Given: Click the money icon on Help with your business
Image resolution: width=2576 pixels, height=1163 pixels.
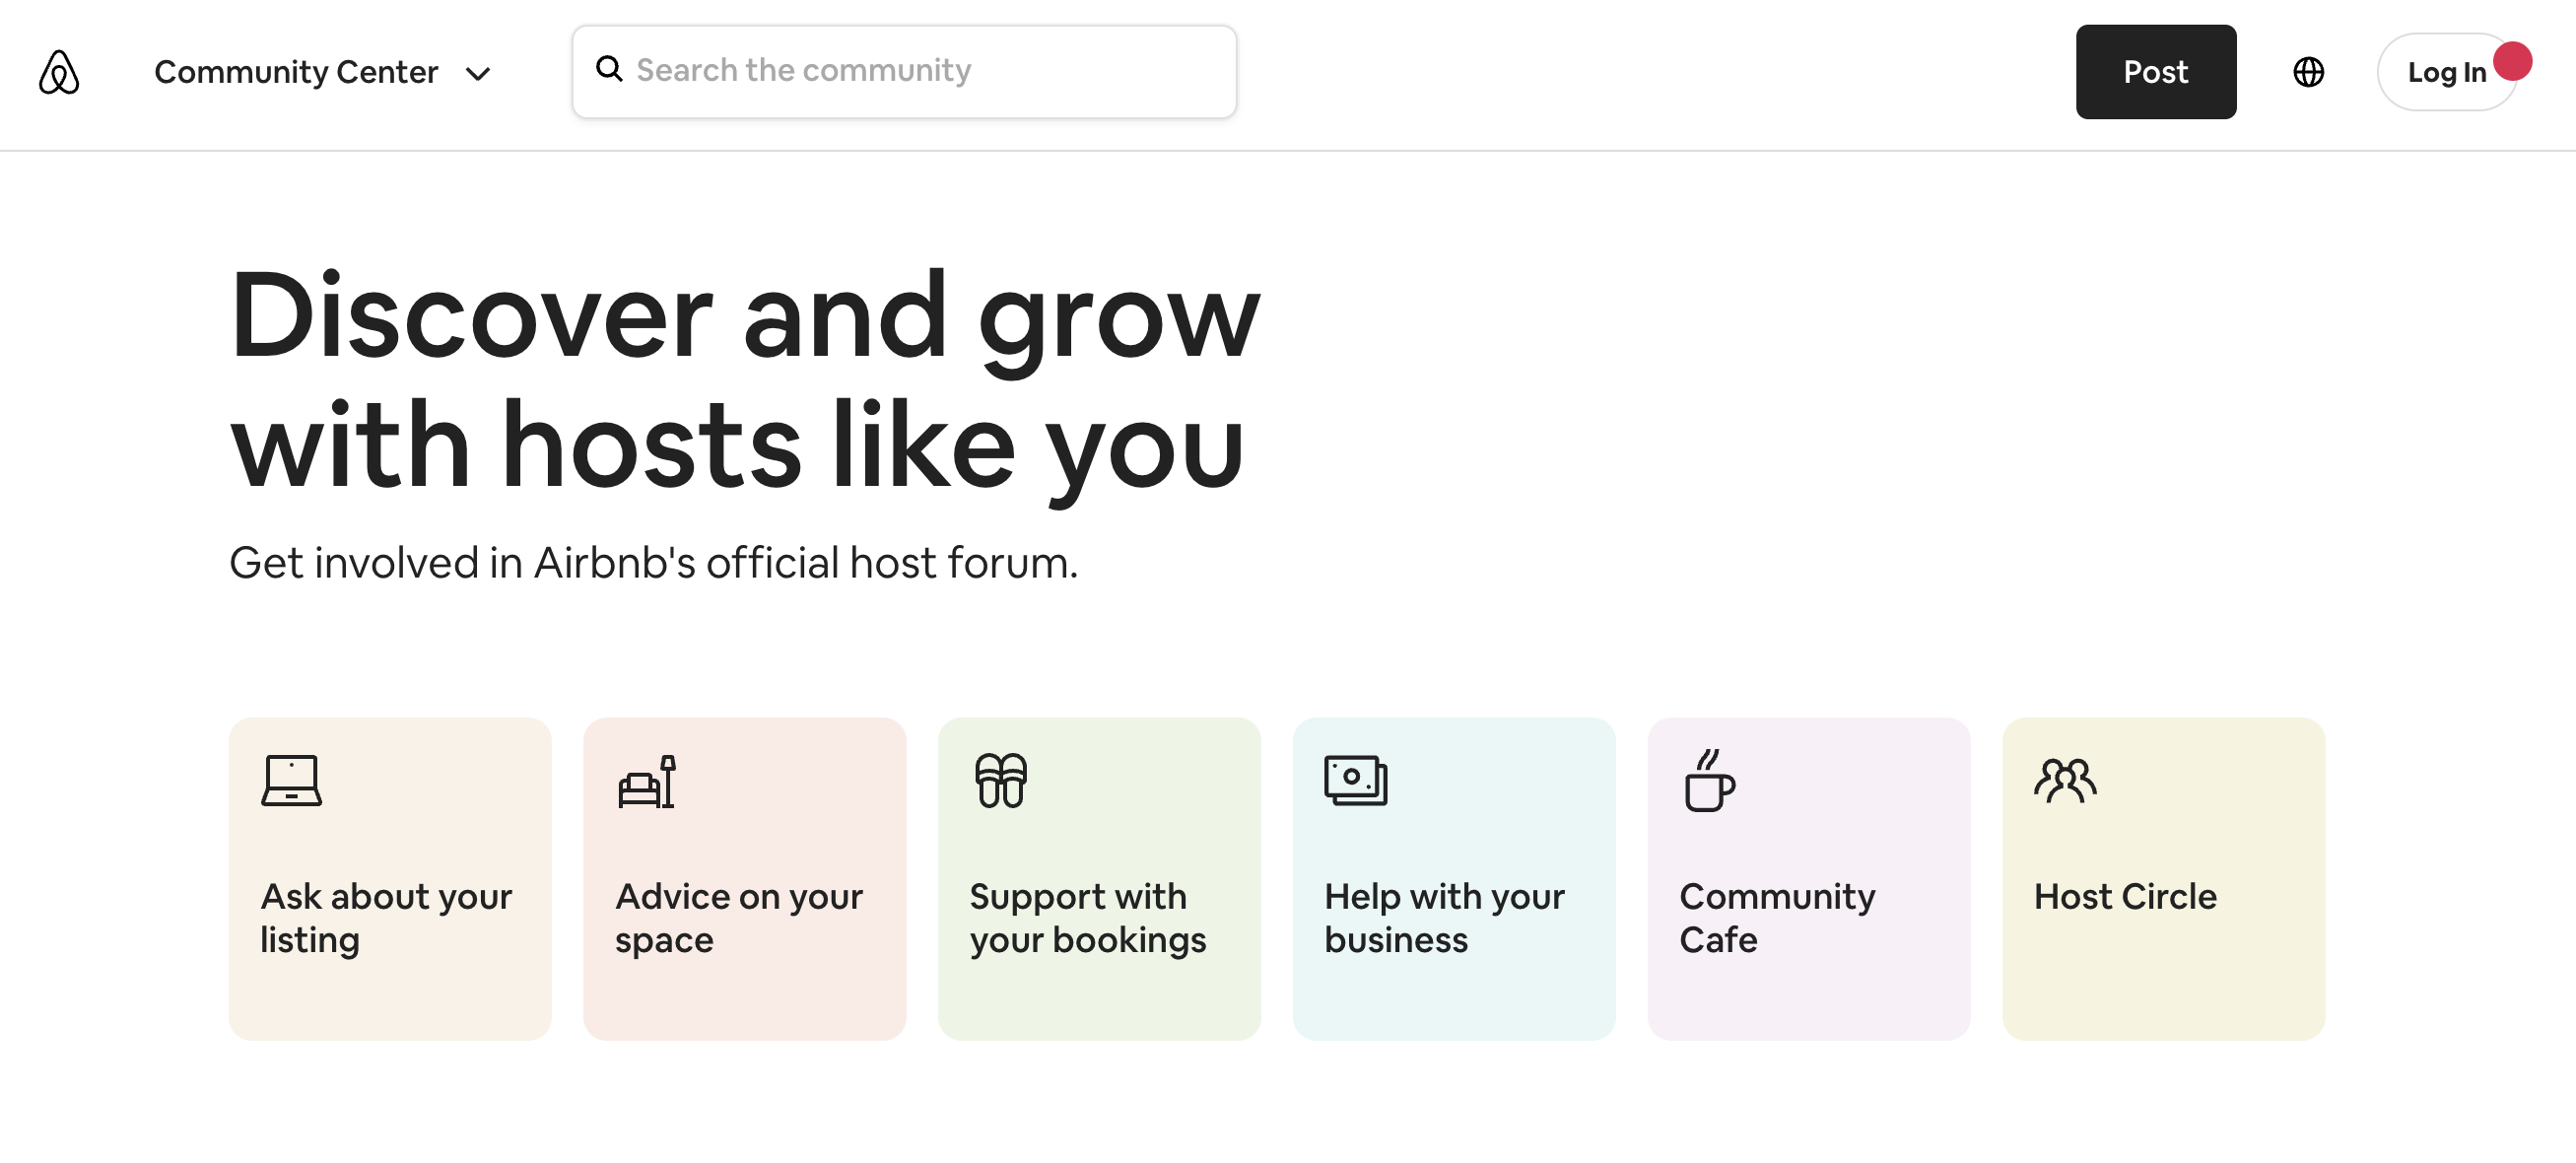Looking at the screenshot, I should tap(1356, 781).
